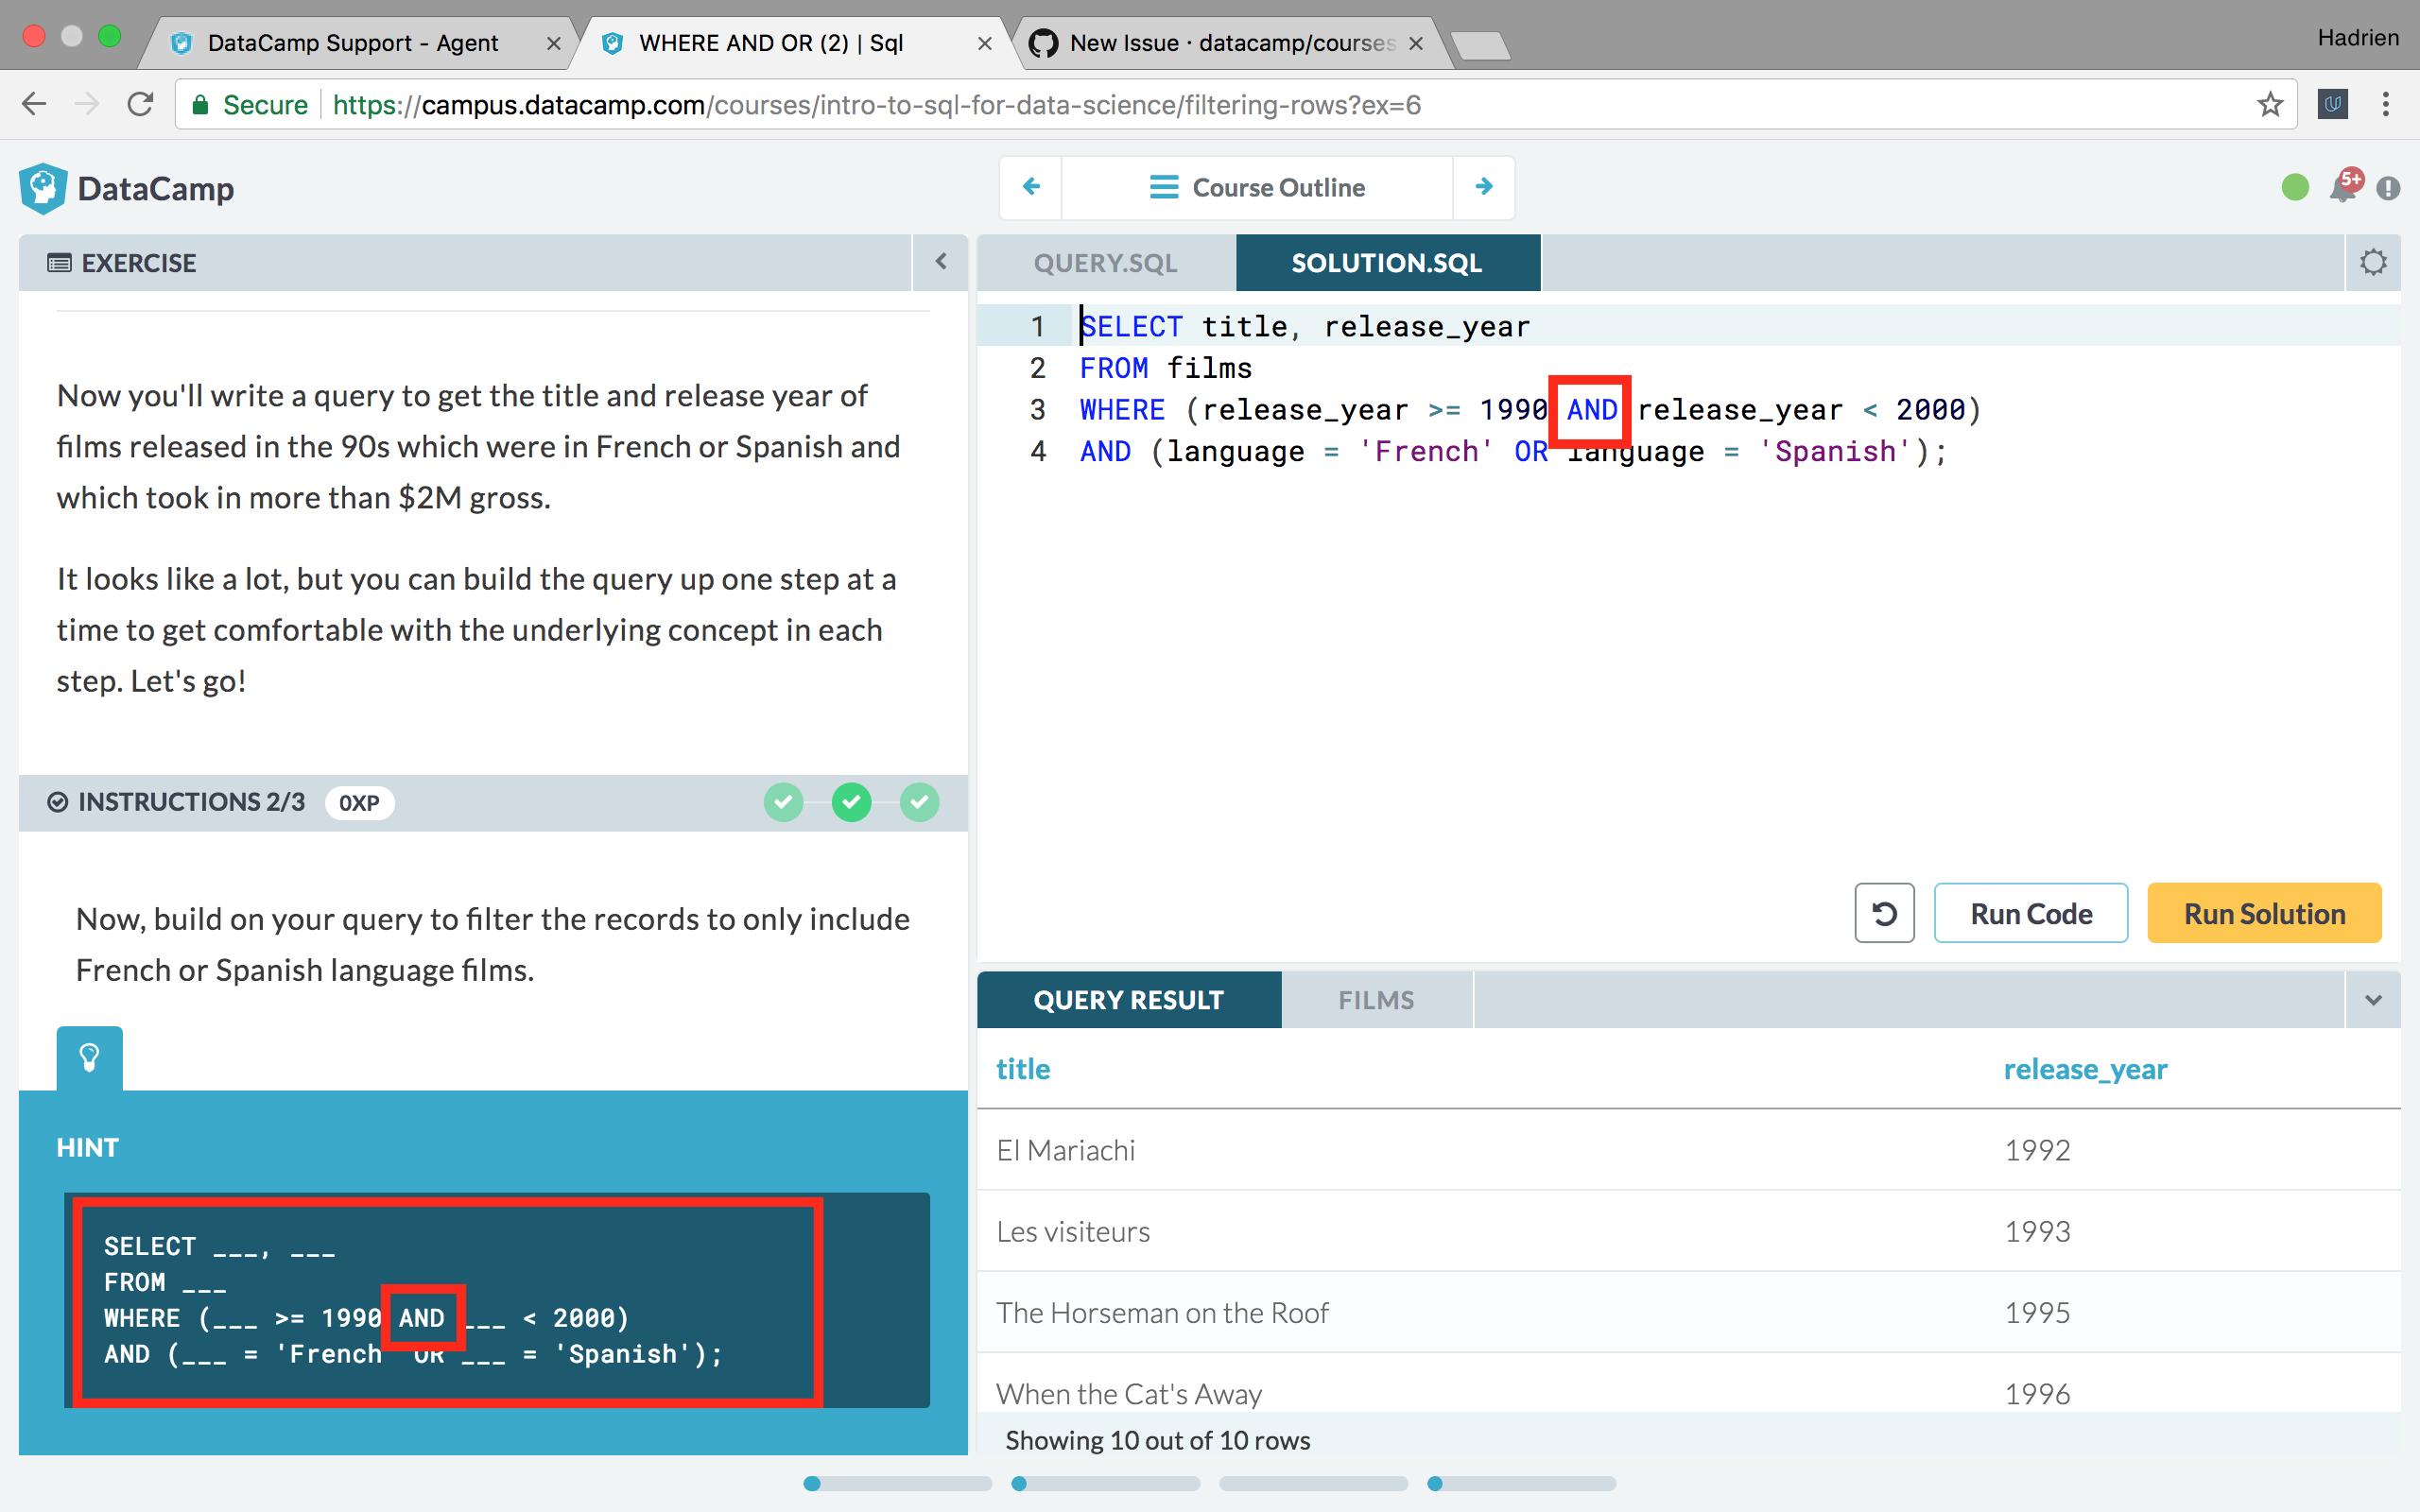Viewport: 2420px width, 1512px height.
Task: Collapse the query result panel chevron
Action: click(x=2373, y=1000)
